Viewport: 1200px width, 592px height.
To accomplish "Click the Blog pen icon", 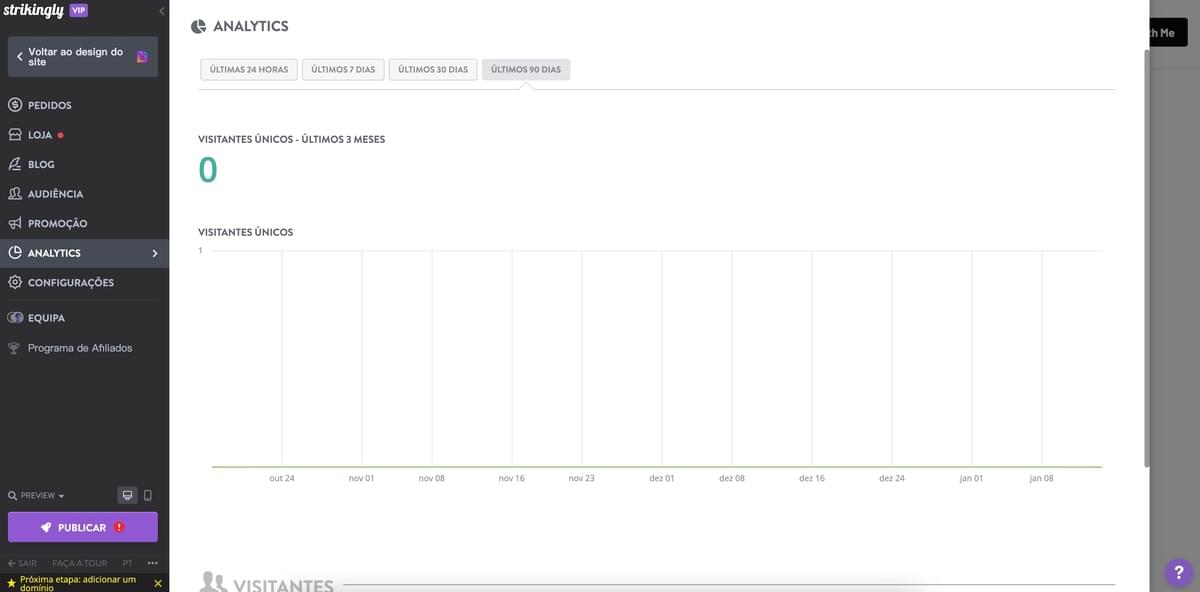I will tap(15, 164).
